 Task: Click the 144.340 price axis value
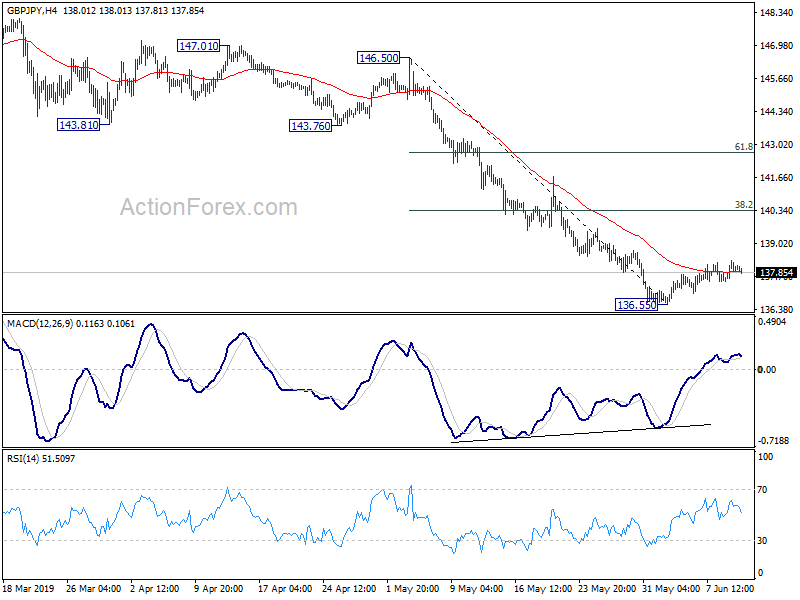tap(777, 112)
